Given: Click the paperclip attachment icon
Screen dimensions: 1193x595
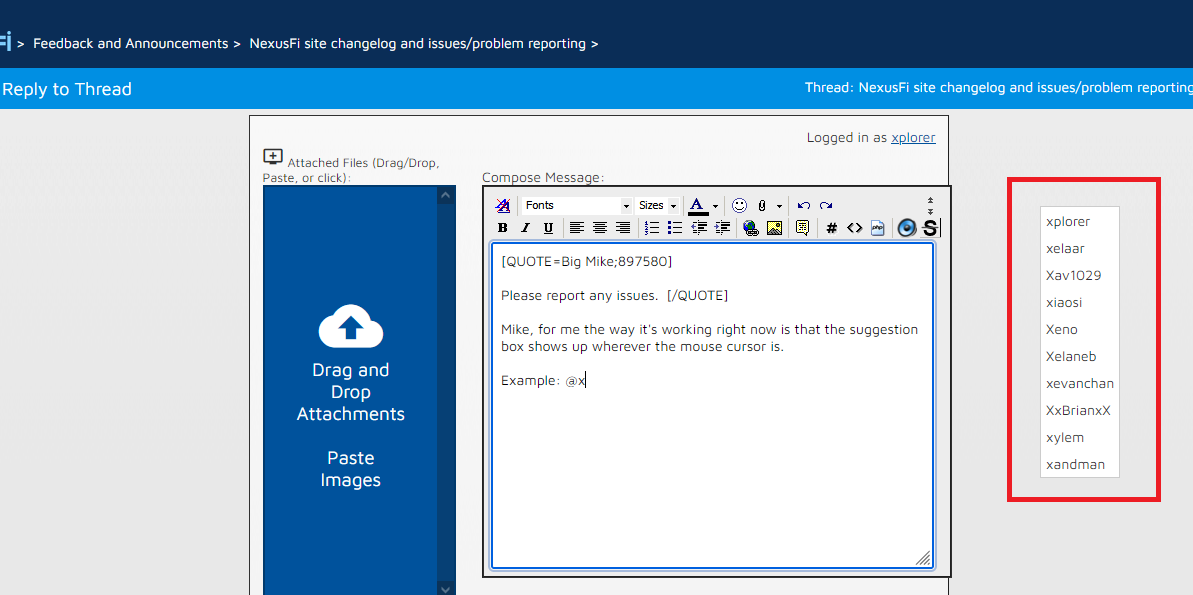Looking at the screenshot, I should click(762, 205).
